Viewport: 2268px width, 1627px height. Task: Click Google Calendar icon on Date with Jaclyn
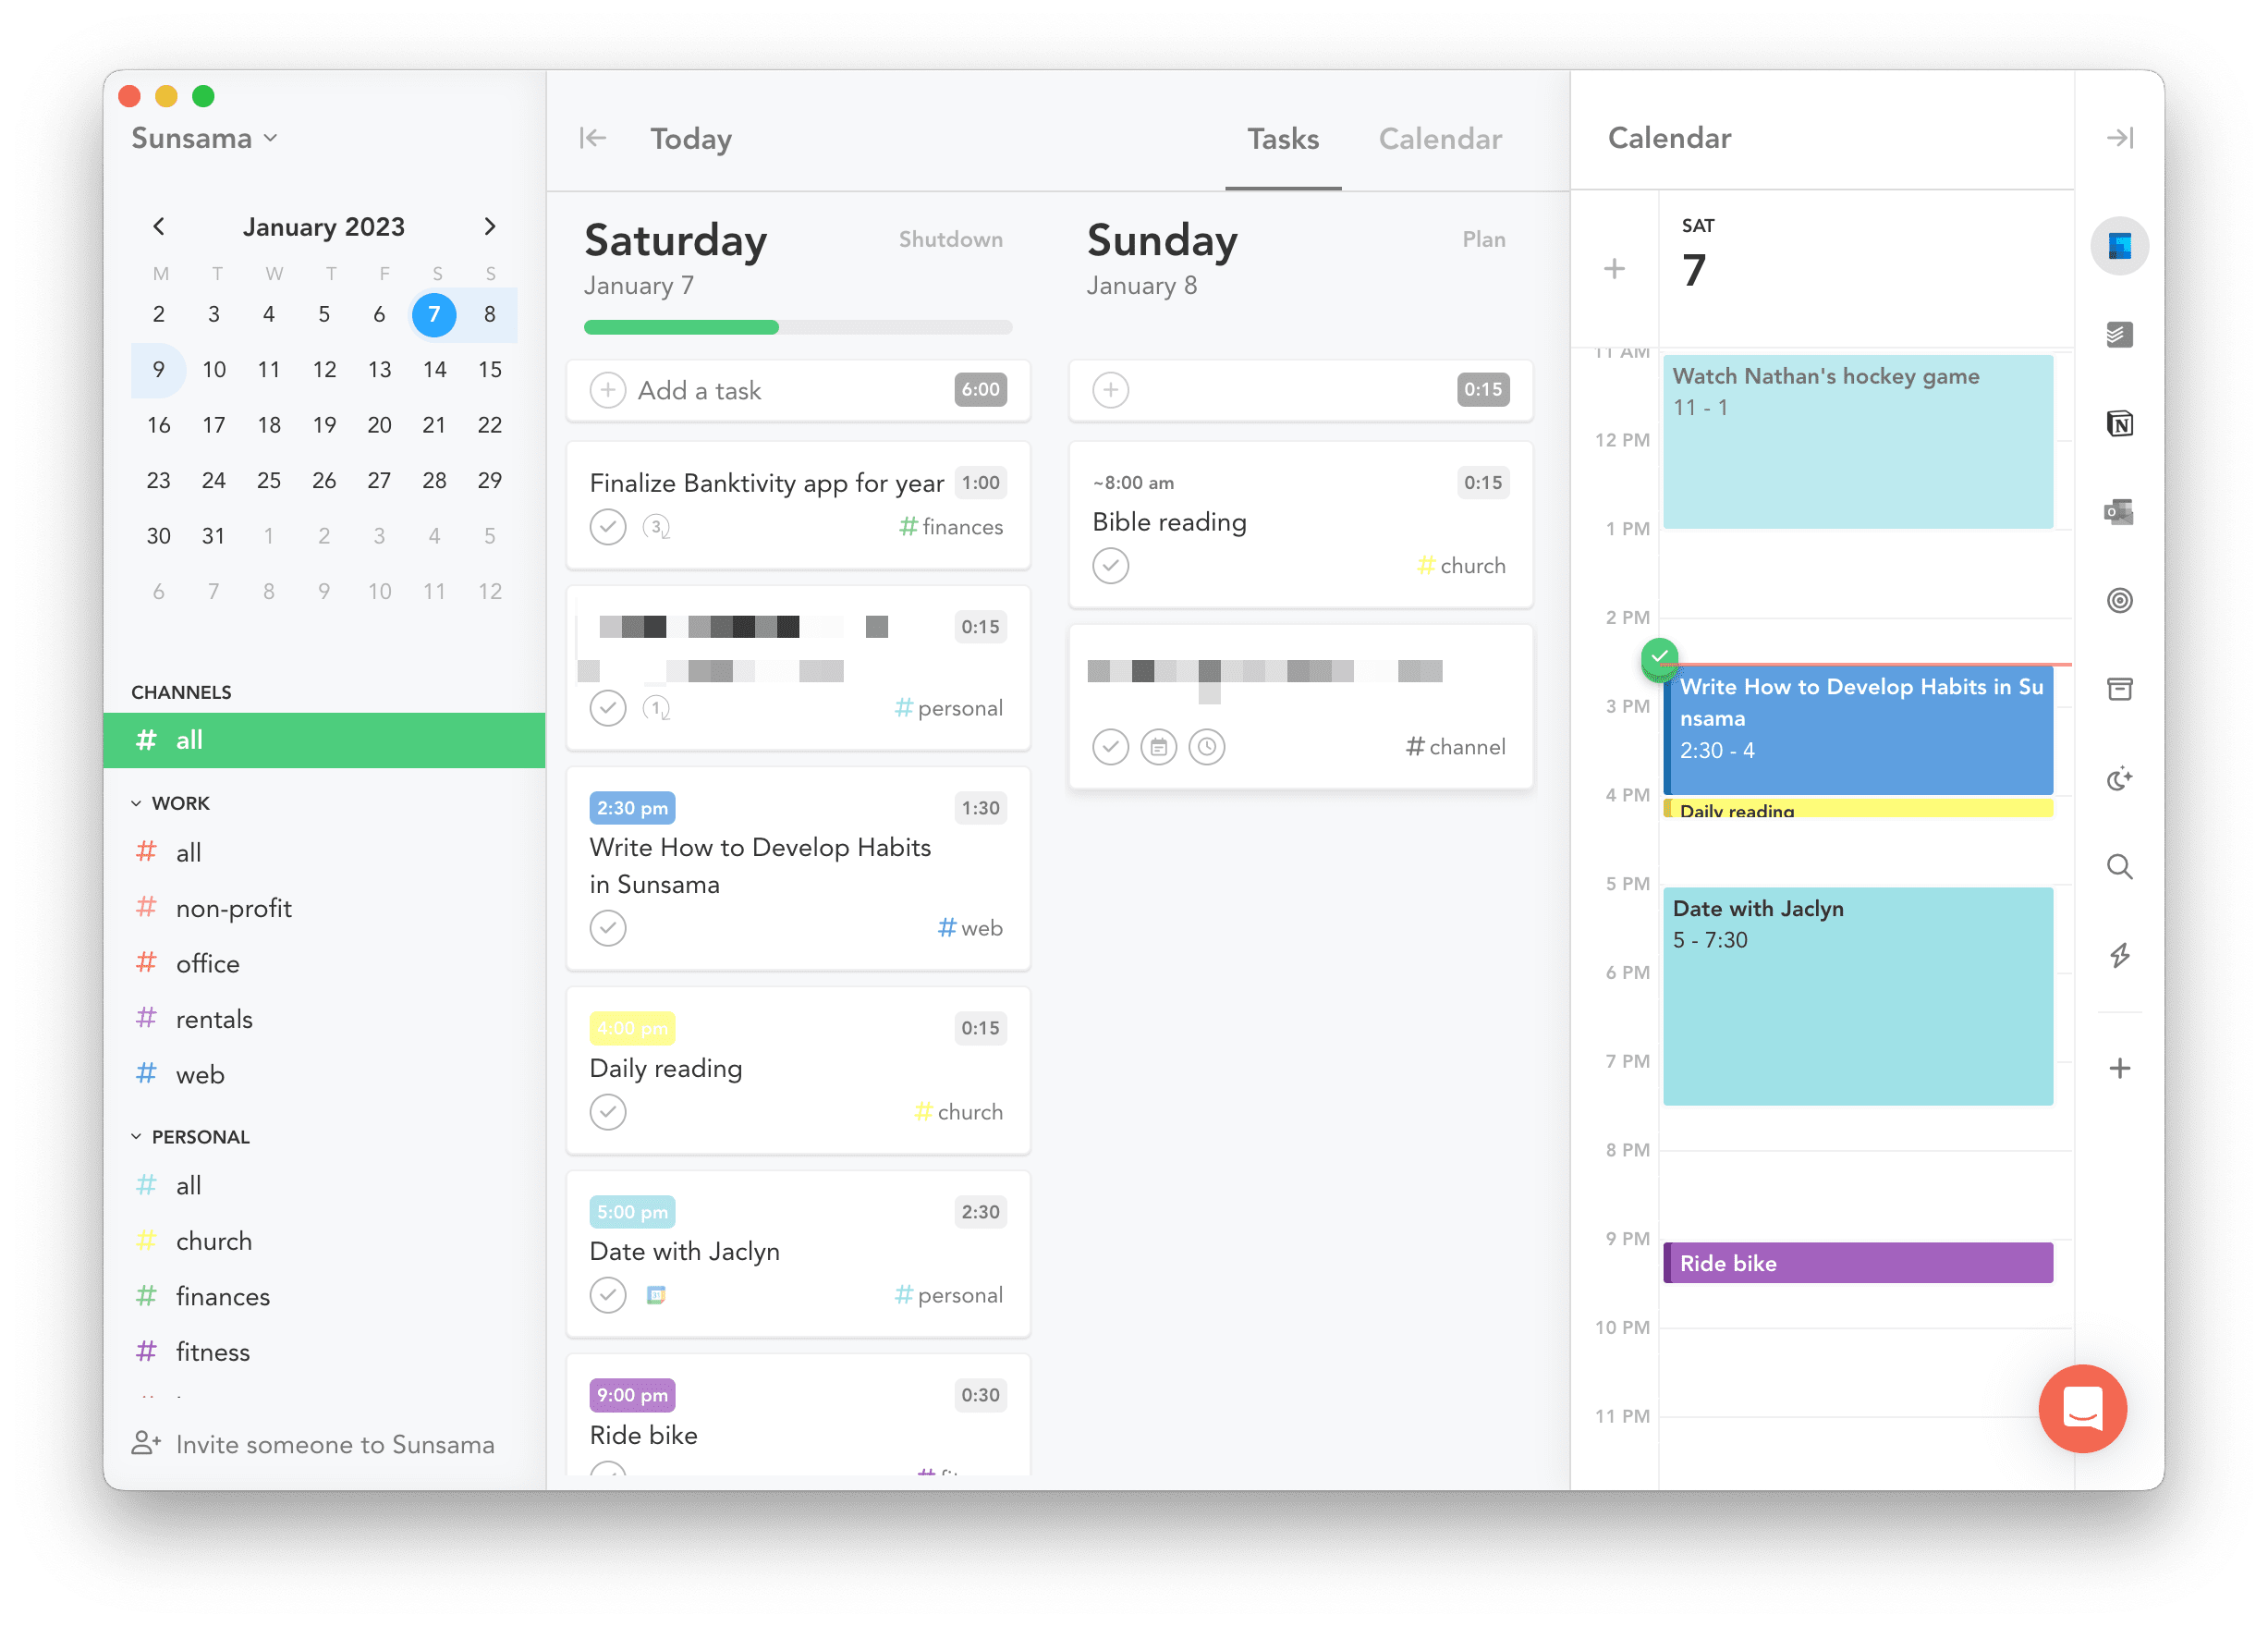[656, 1295]
